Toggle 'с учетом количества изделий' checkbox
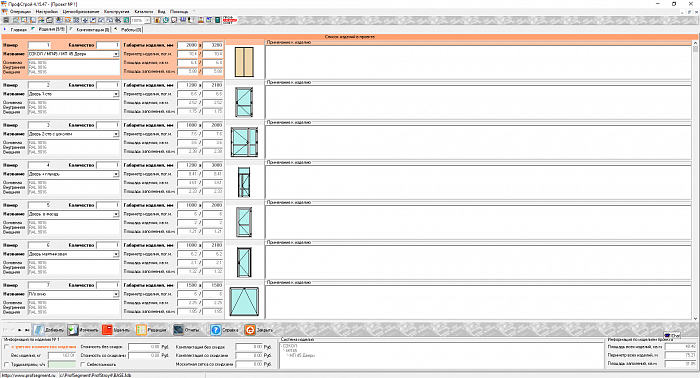This screenshot has width=700, height=378. point(6,346)
